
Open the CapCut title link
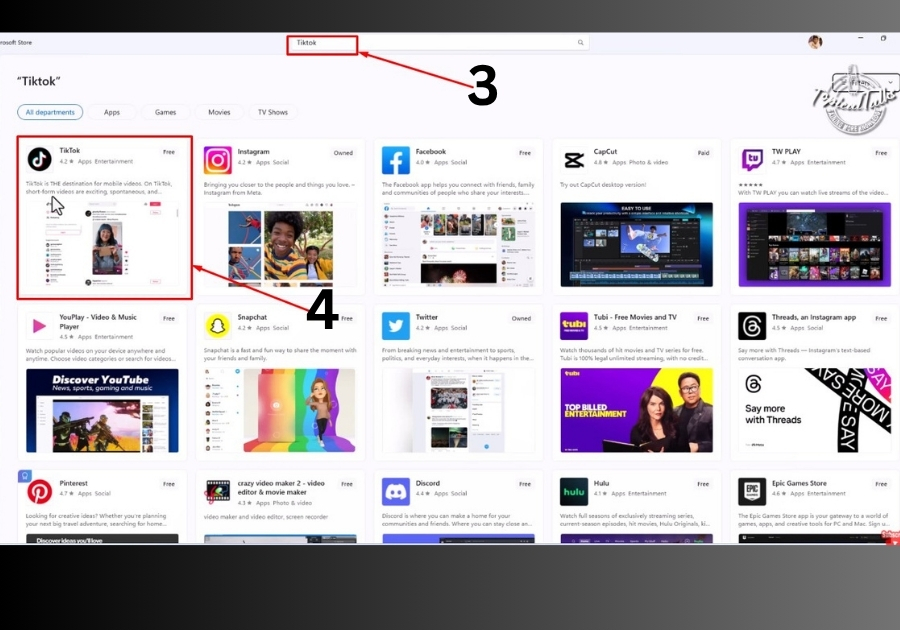point(605,151)
